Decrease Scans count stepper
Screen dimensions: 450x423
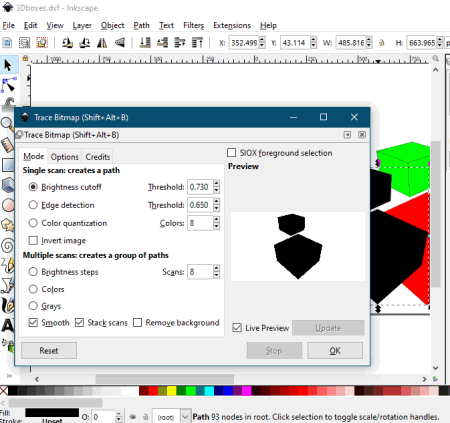(x=216, y=275)
